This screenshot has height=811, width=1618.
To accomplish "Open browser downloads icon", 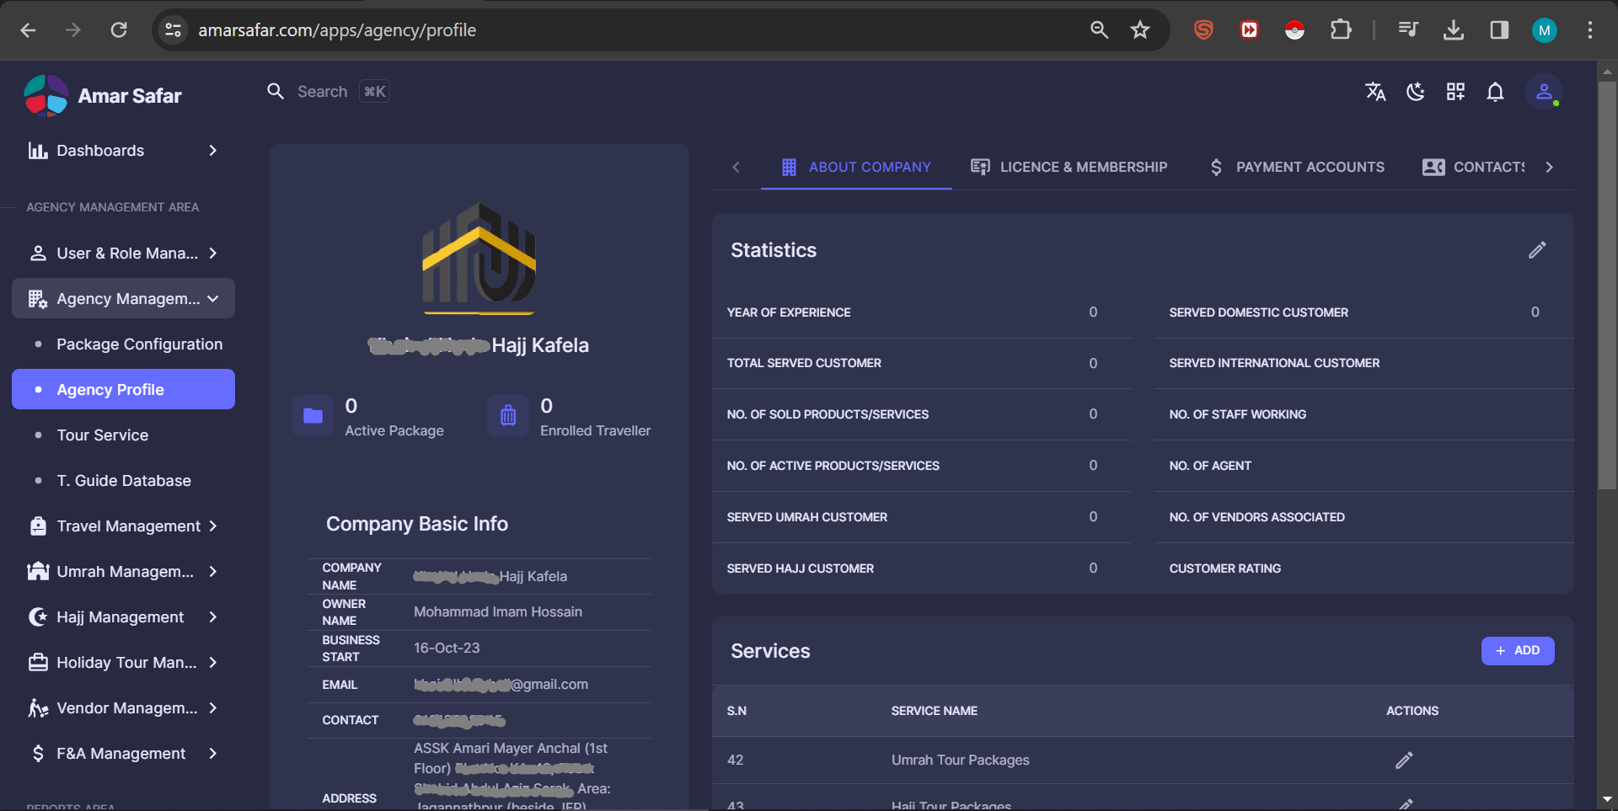I will coord(1453,30).
